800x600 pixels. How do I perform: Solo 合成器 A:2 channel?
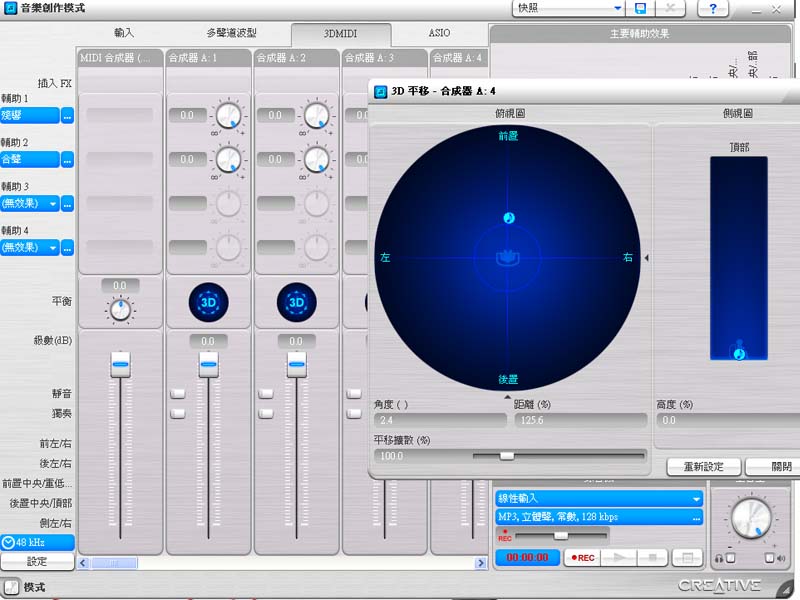pyautogui.click(x=266, y=413)
